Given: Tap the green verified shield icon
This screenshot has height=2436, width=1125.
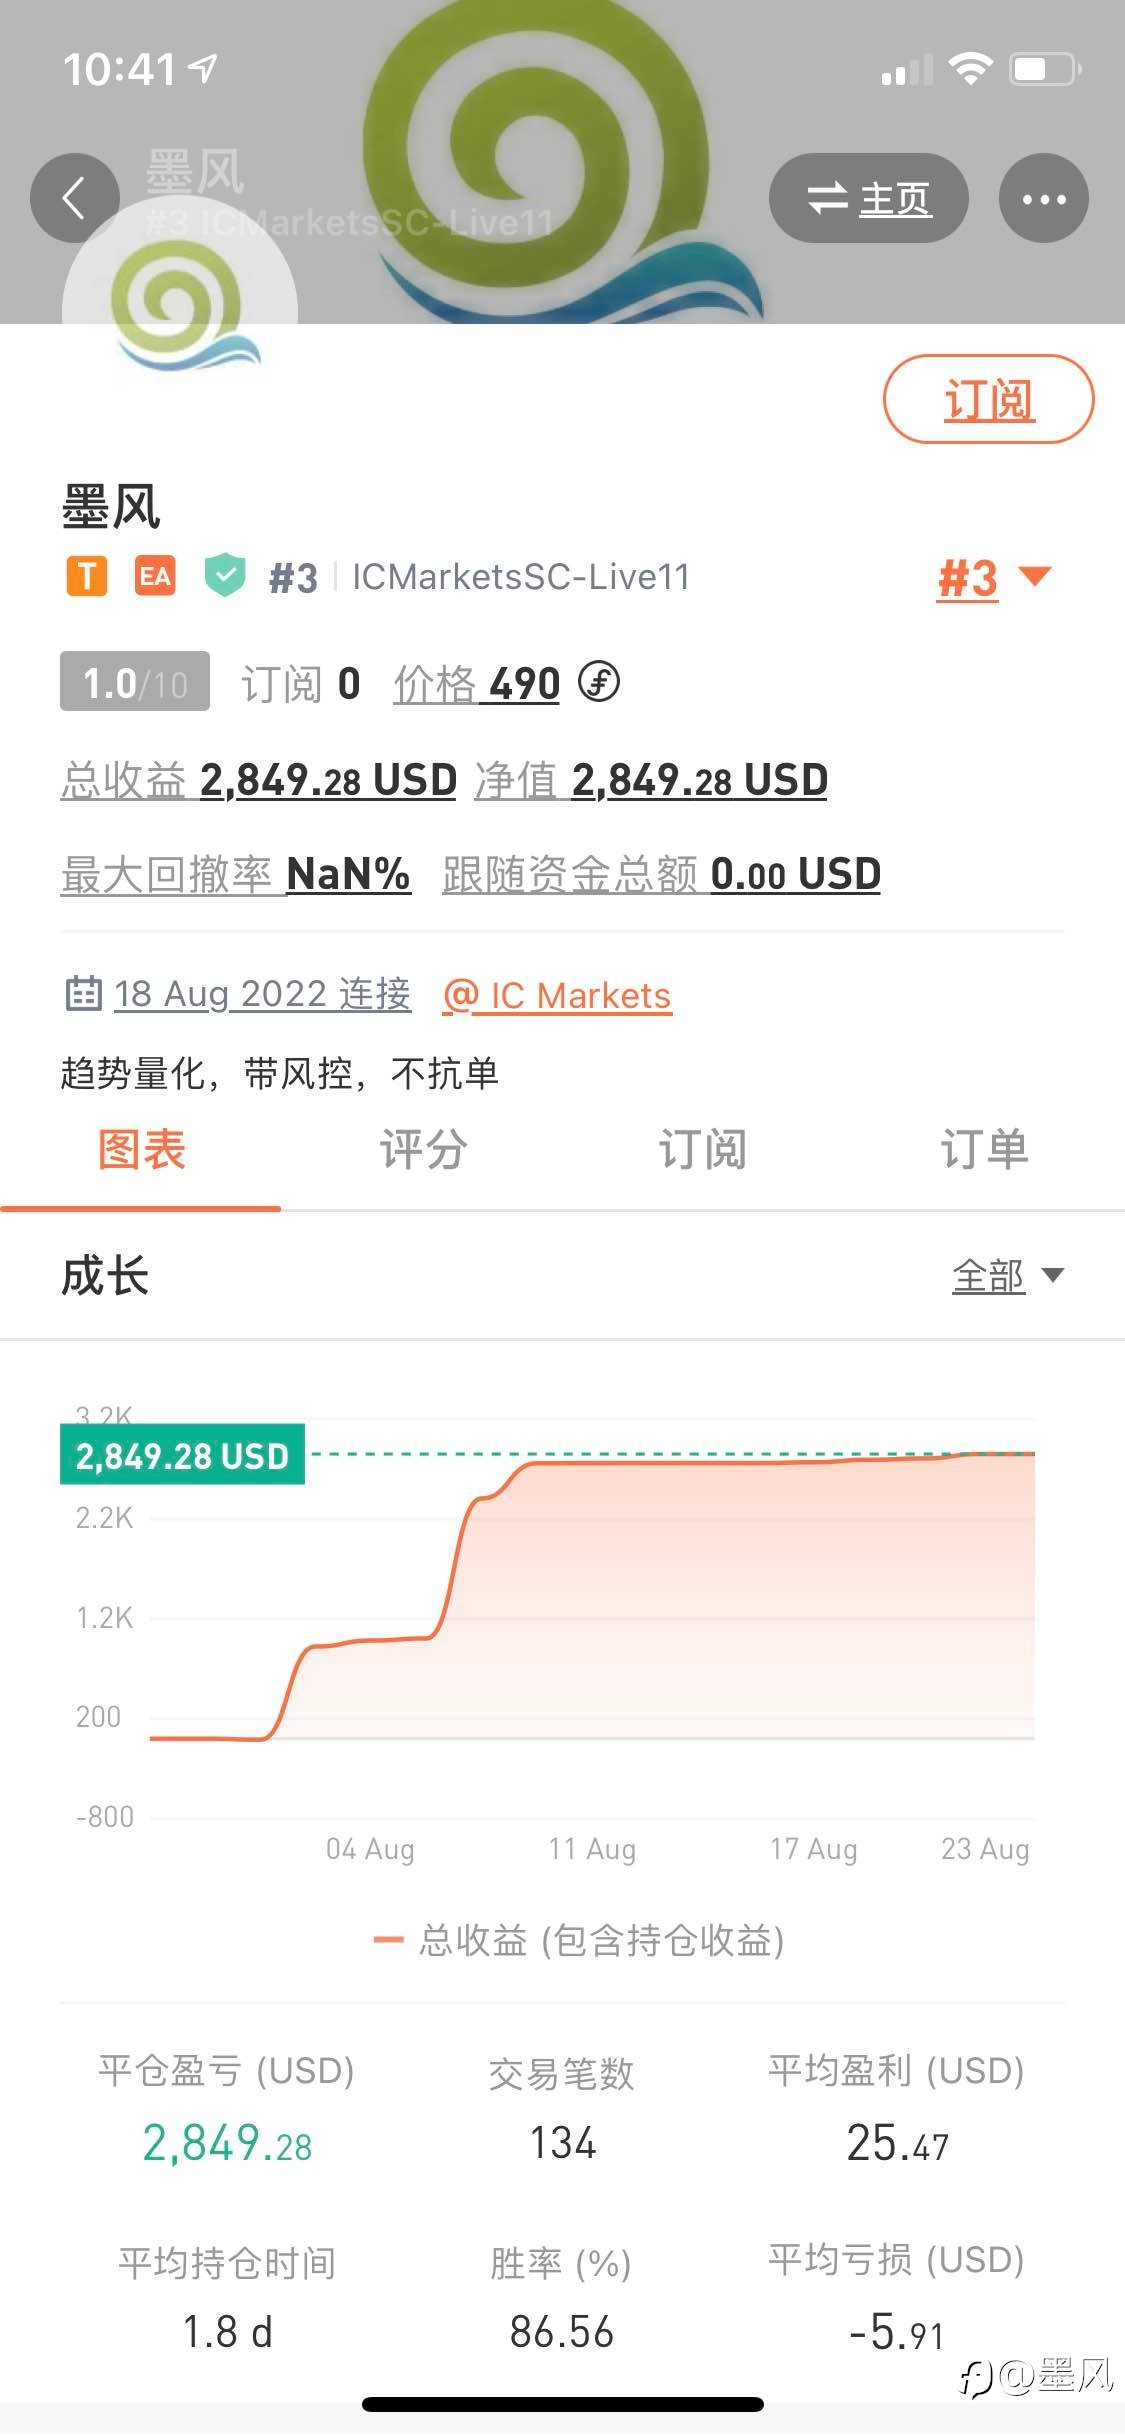Looking at the screenshot, I should click(x=225, y=576).
